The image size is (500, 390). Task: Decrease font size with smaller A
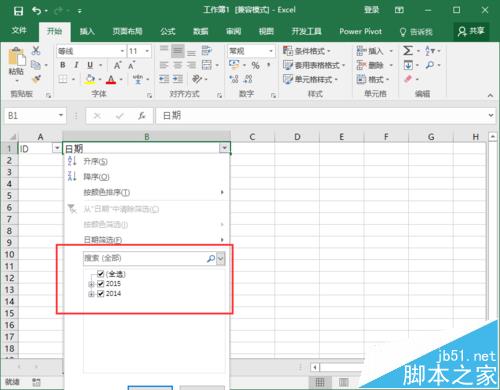click(131, 65)
